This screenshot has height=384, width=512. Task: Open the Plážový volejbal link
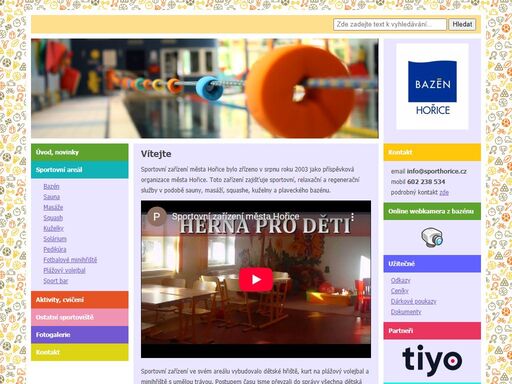tap(64, 270)
